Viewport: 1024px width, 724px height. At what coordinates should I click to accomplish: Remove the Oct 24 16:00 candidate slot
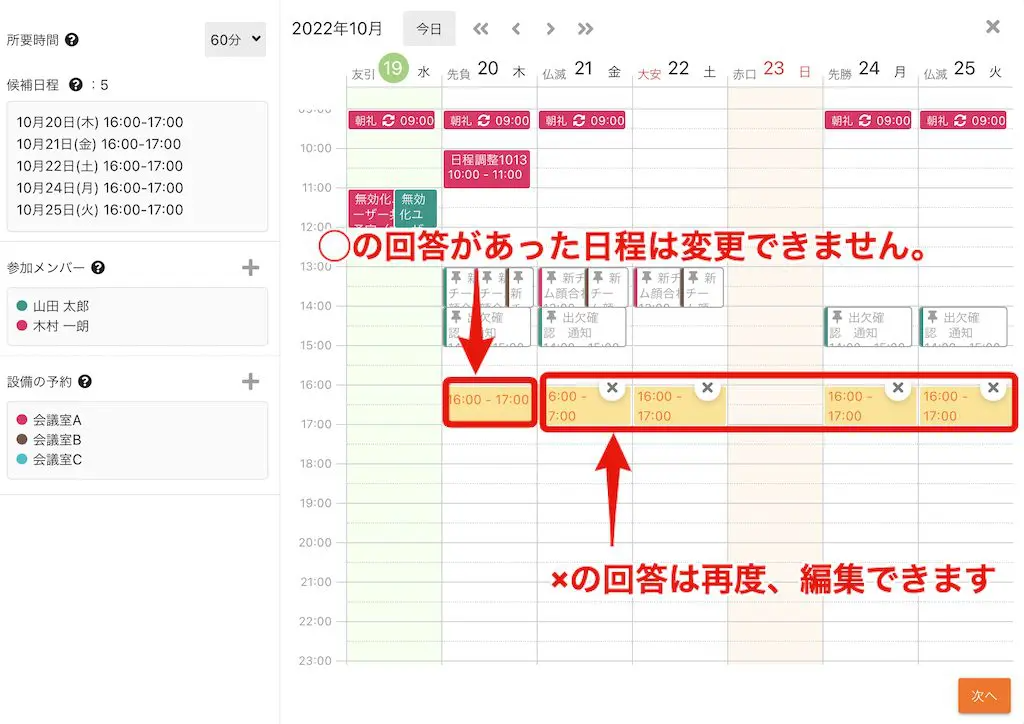(x=898, y=388)
